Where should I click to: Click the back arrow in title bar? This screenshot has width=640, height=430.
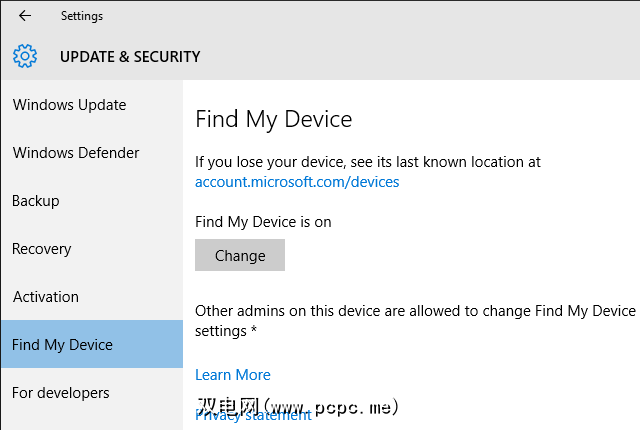coord(25,16)
